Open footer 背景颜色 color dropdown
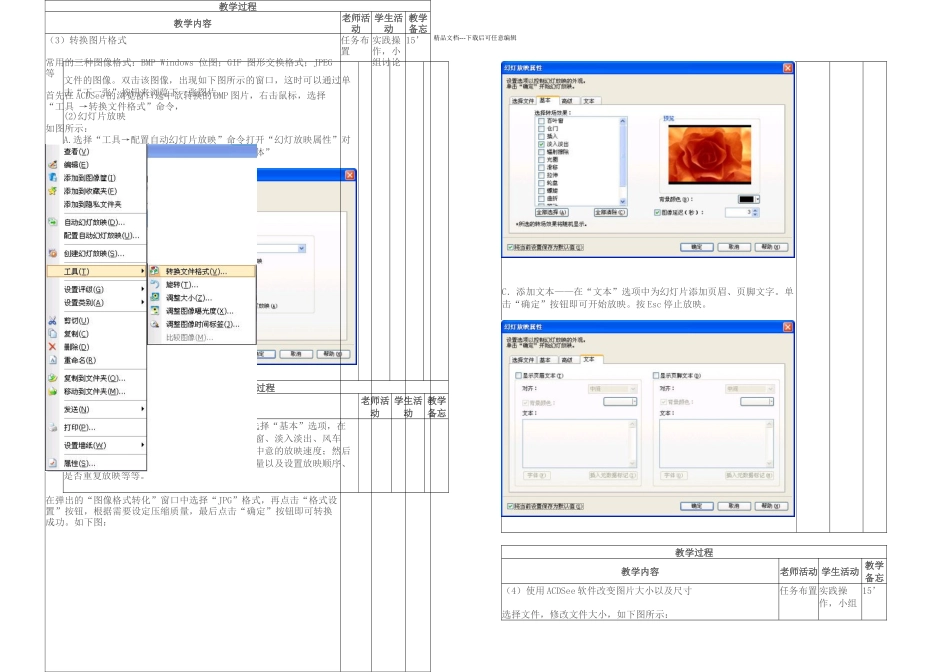950x672 pixels. pos(757,402)
